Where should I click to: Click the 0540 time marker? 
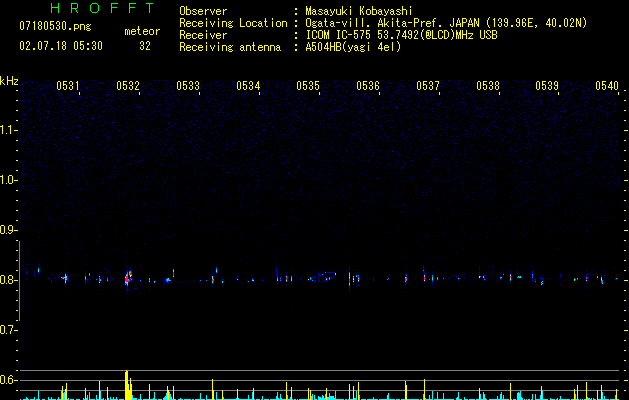click(x=607, y=86)
